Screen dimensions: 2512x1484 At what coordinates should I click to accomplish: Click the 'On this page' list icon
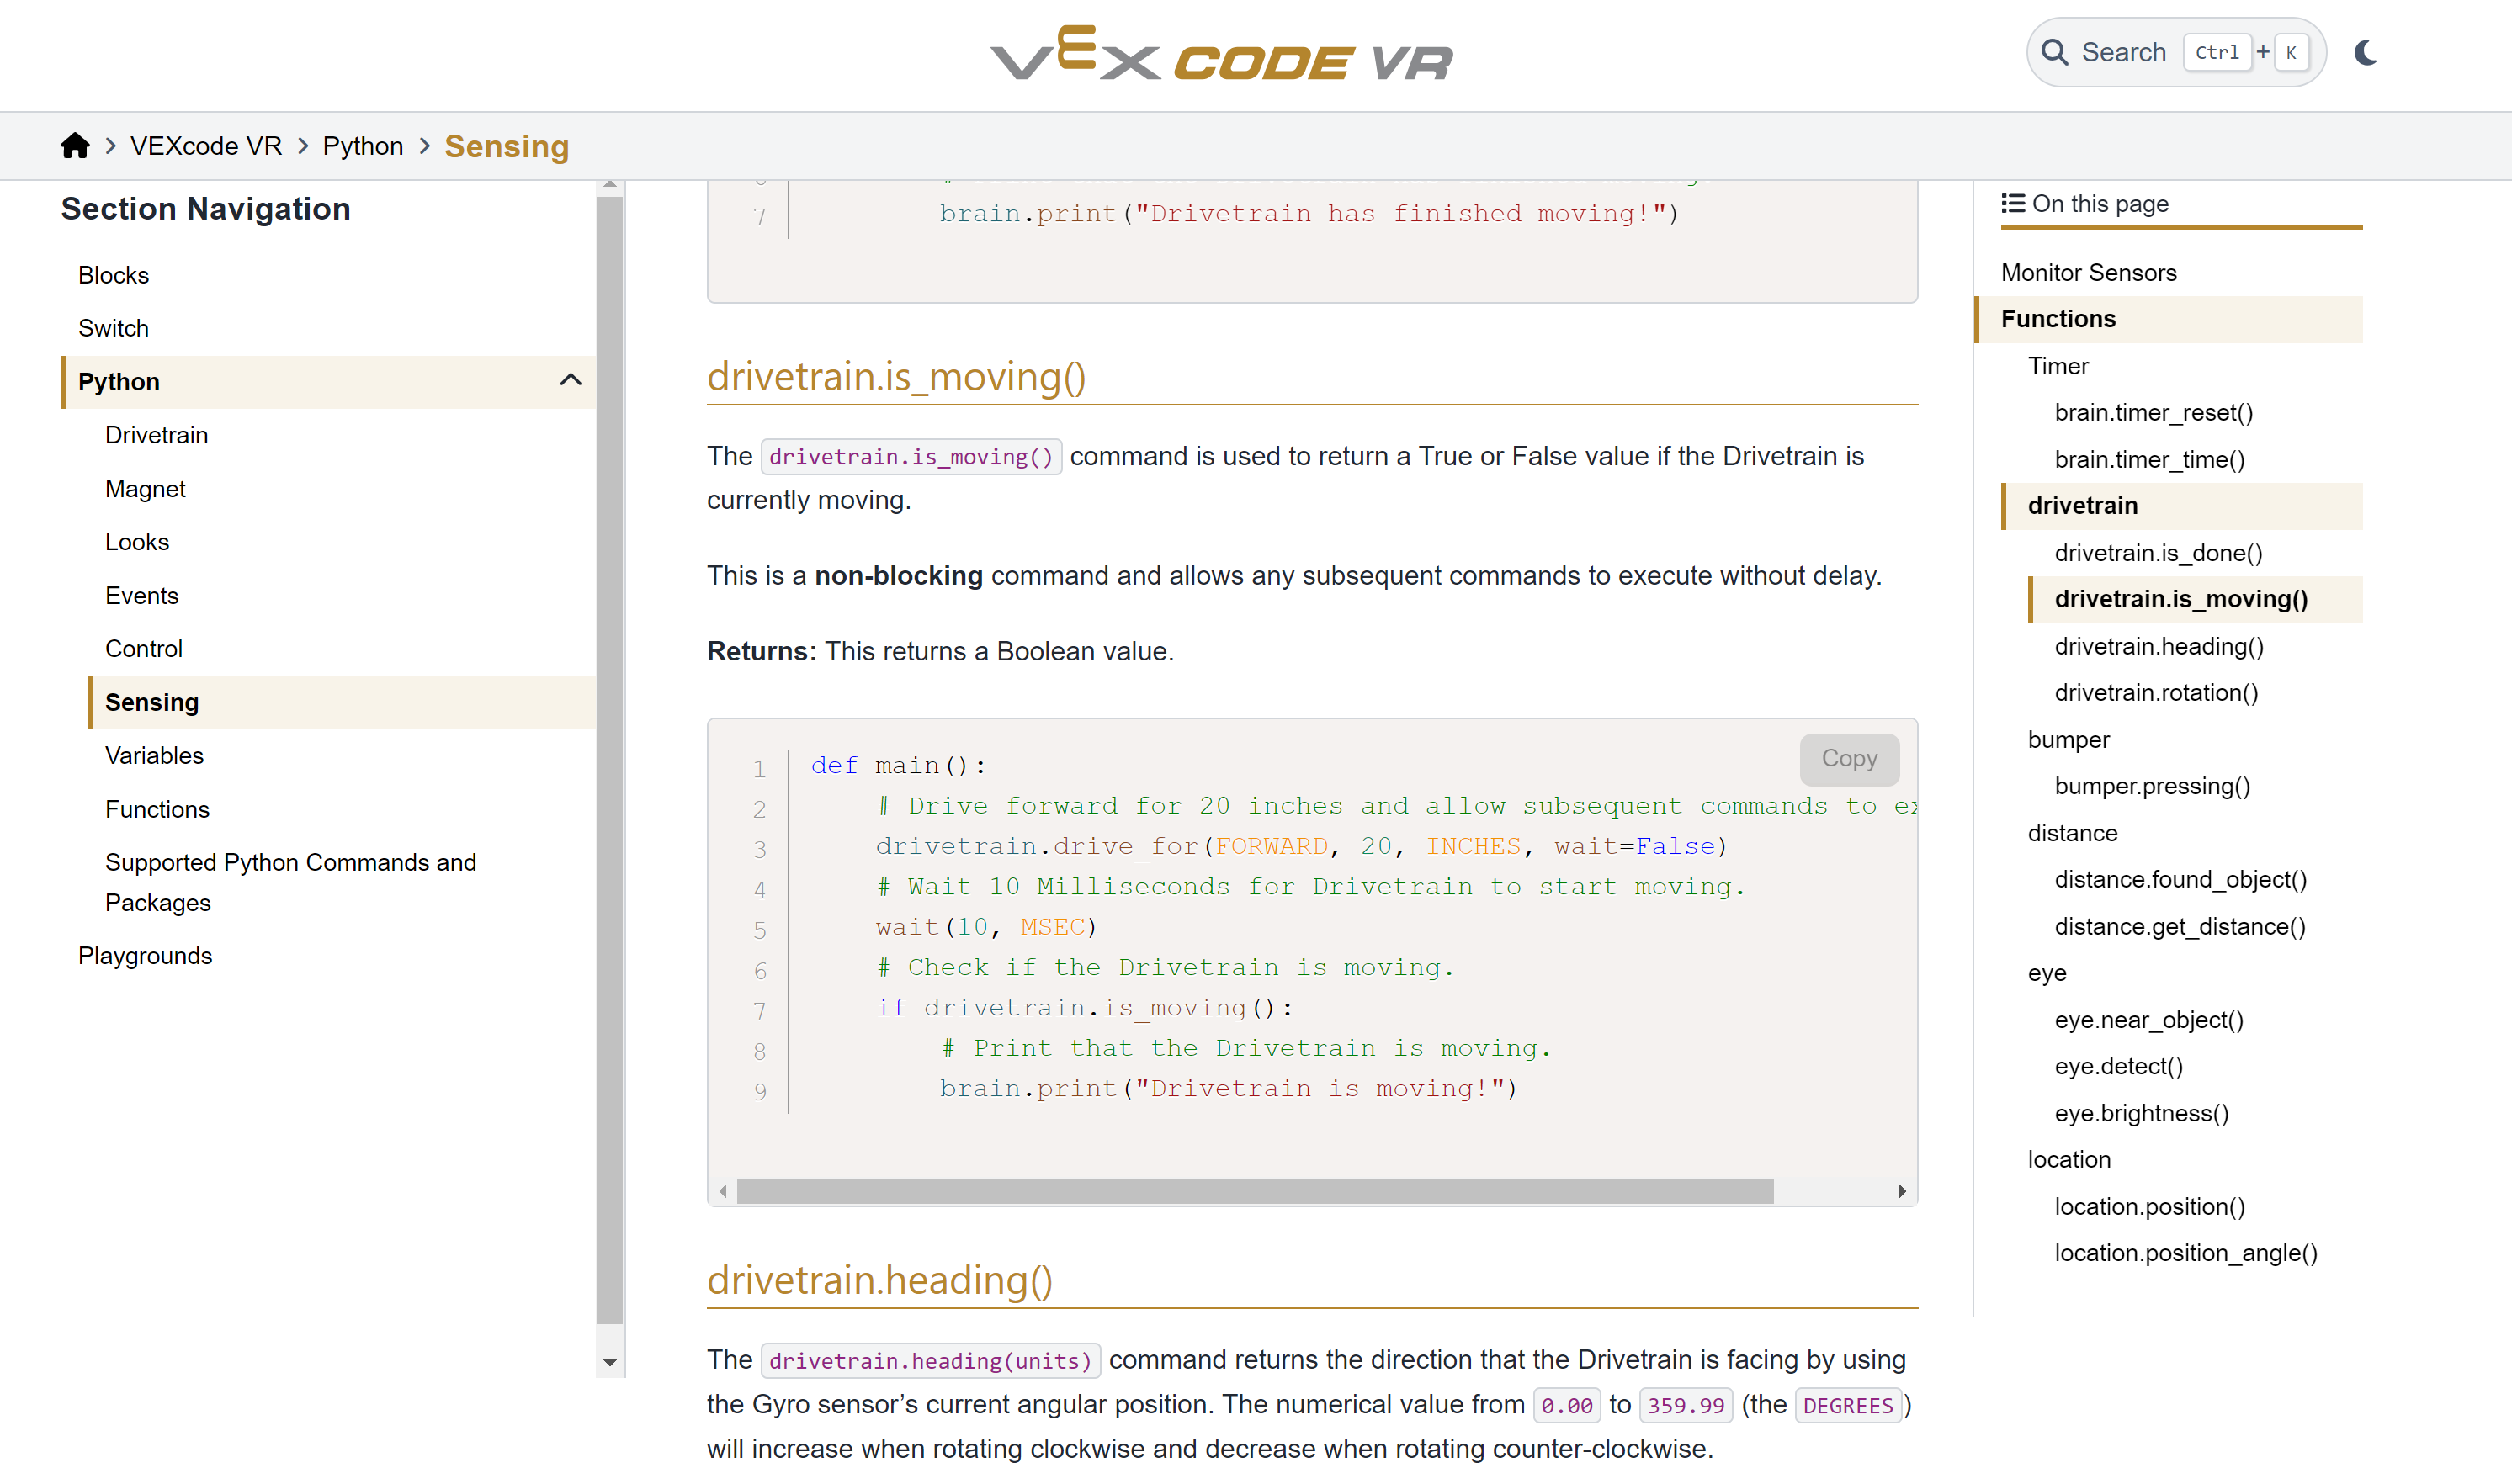(2012, 203)
